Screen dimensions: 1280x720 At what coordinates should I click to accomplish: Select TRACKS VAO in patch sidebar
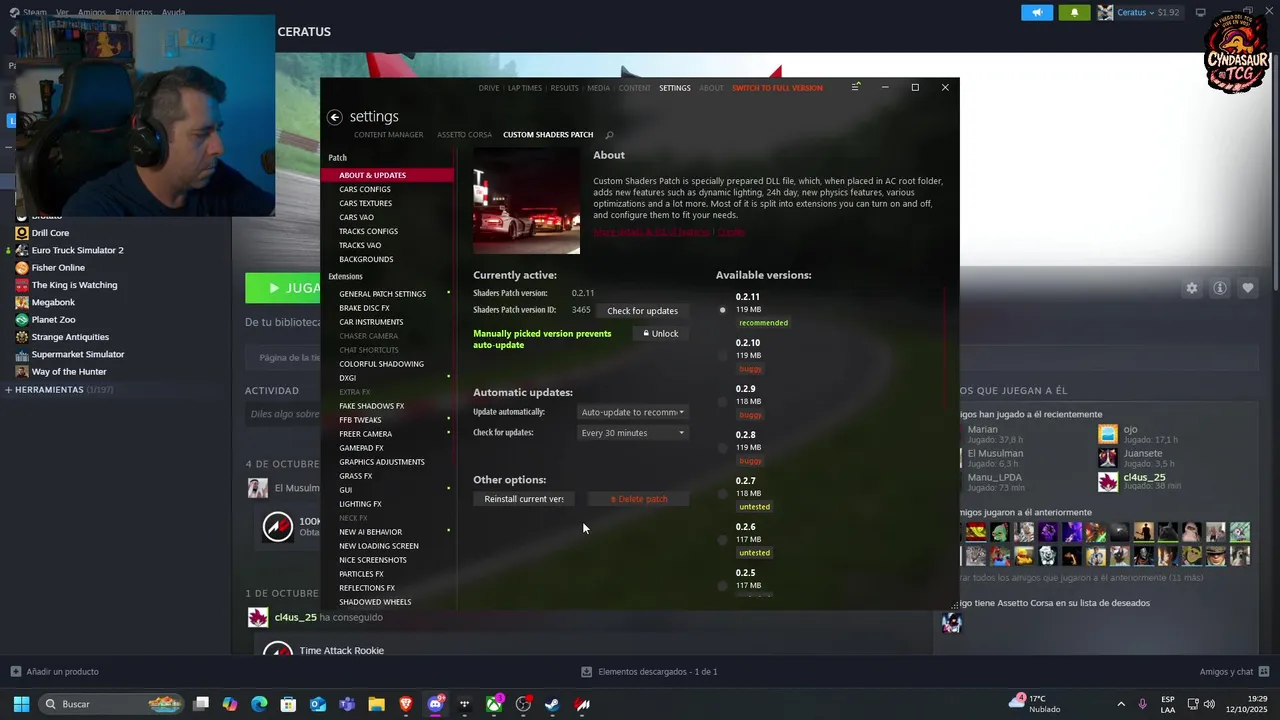click(360, 245)
